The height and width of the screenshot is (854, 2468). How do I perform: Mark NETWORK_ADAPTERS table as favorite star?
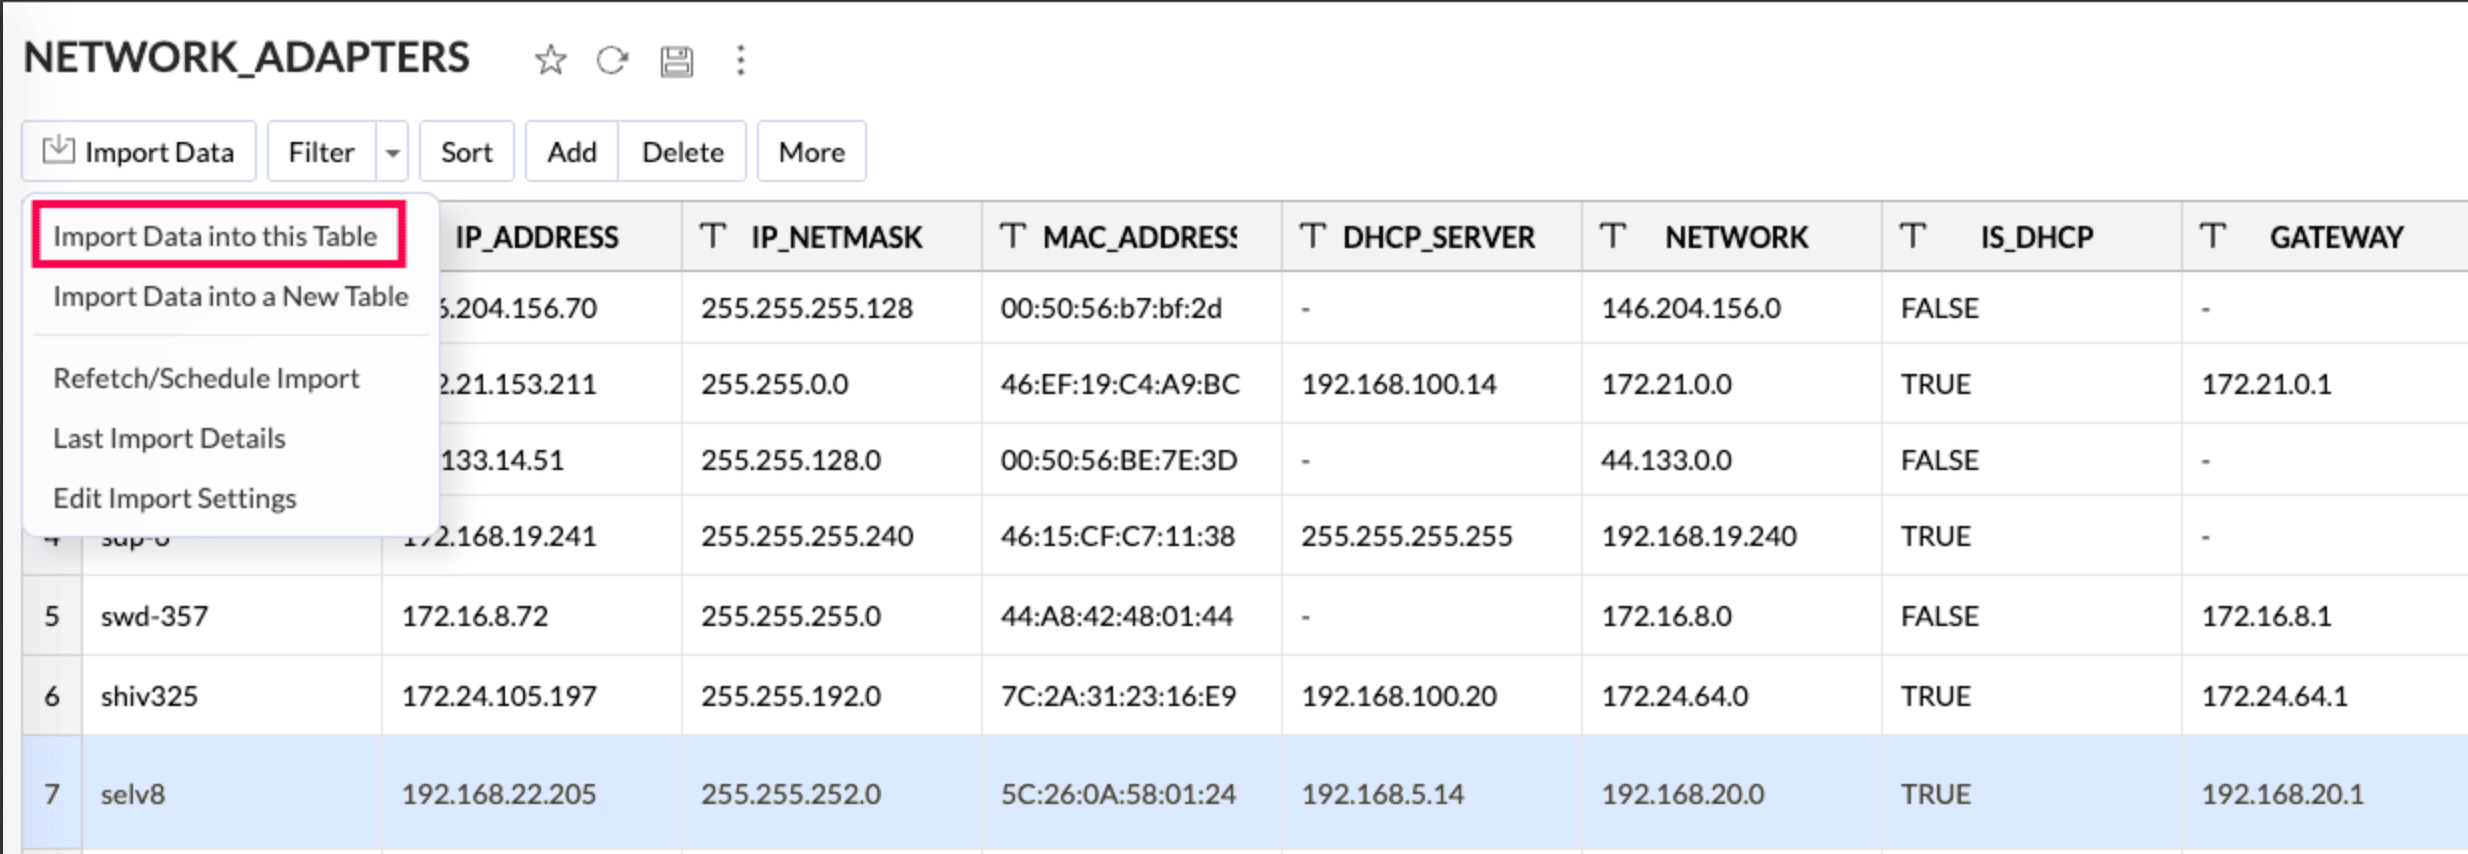click(550, 60)
